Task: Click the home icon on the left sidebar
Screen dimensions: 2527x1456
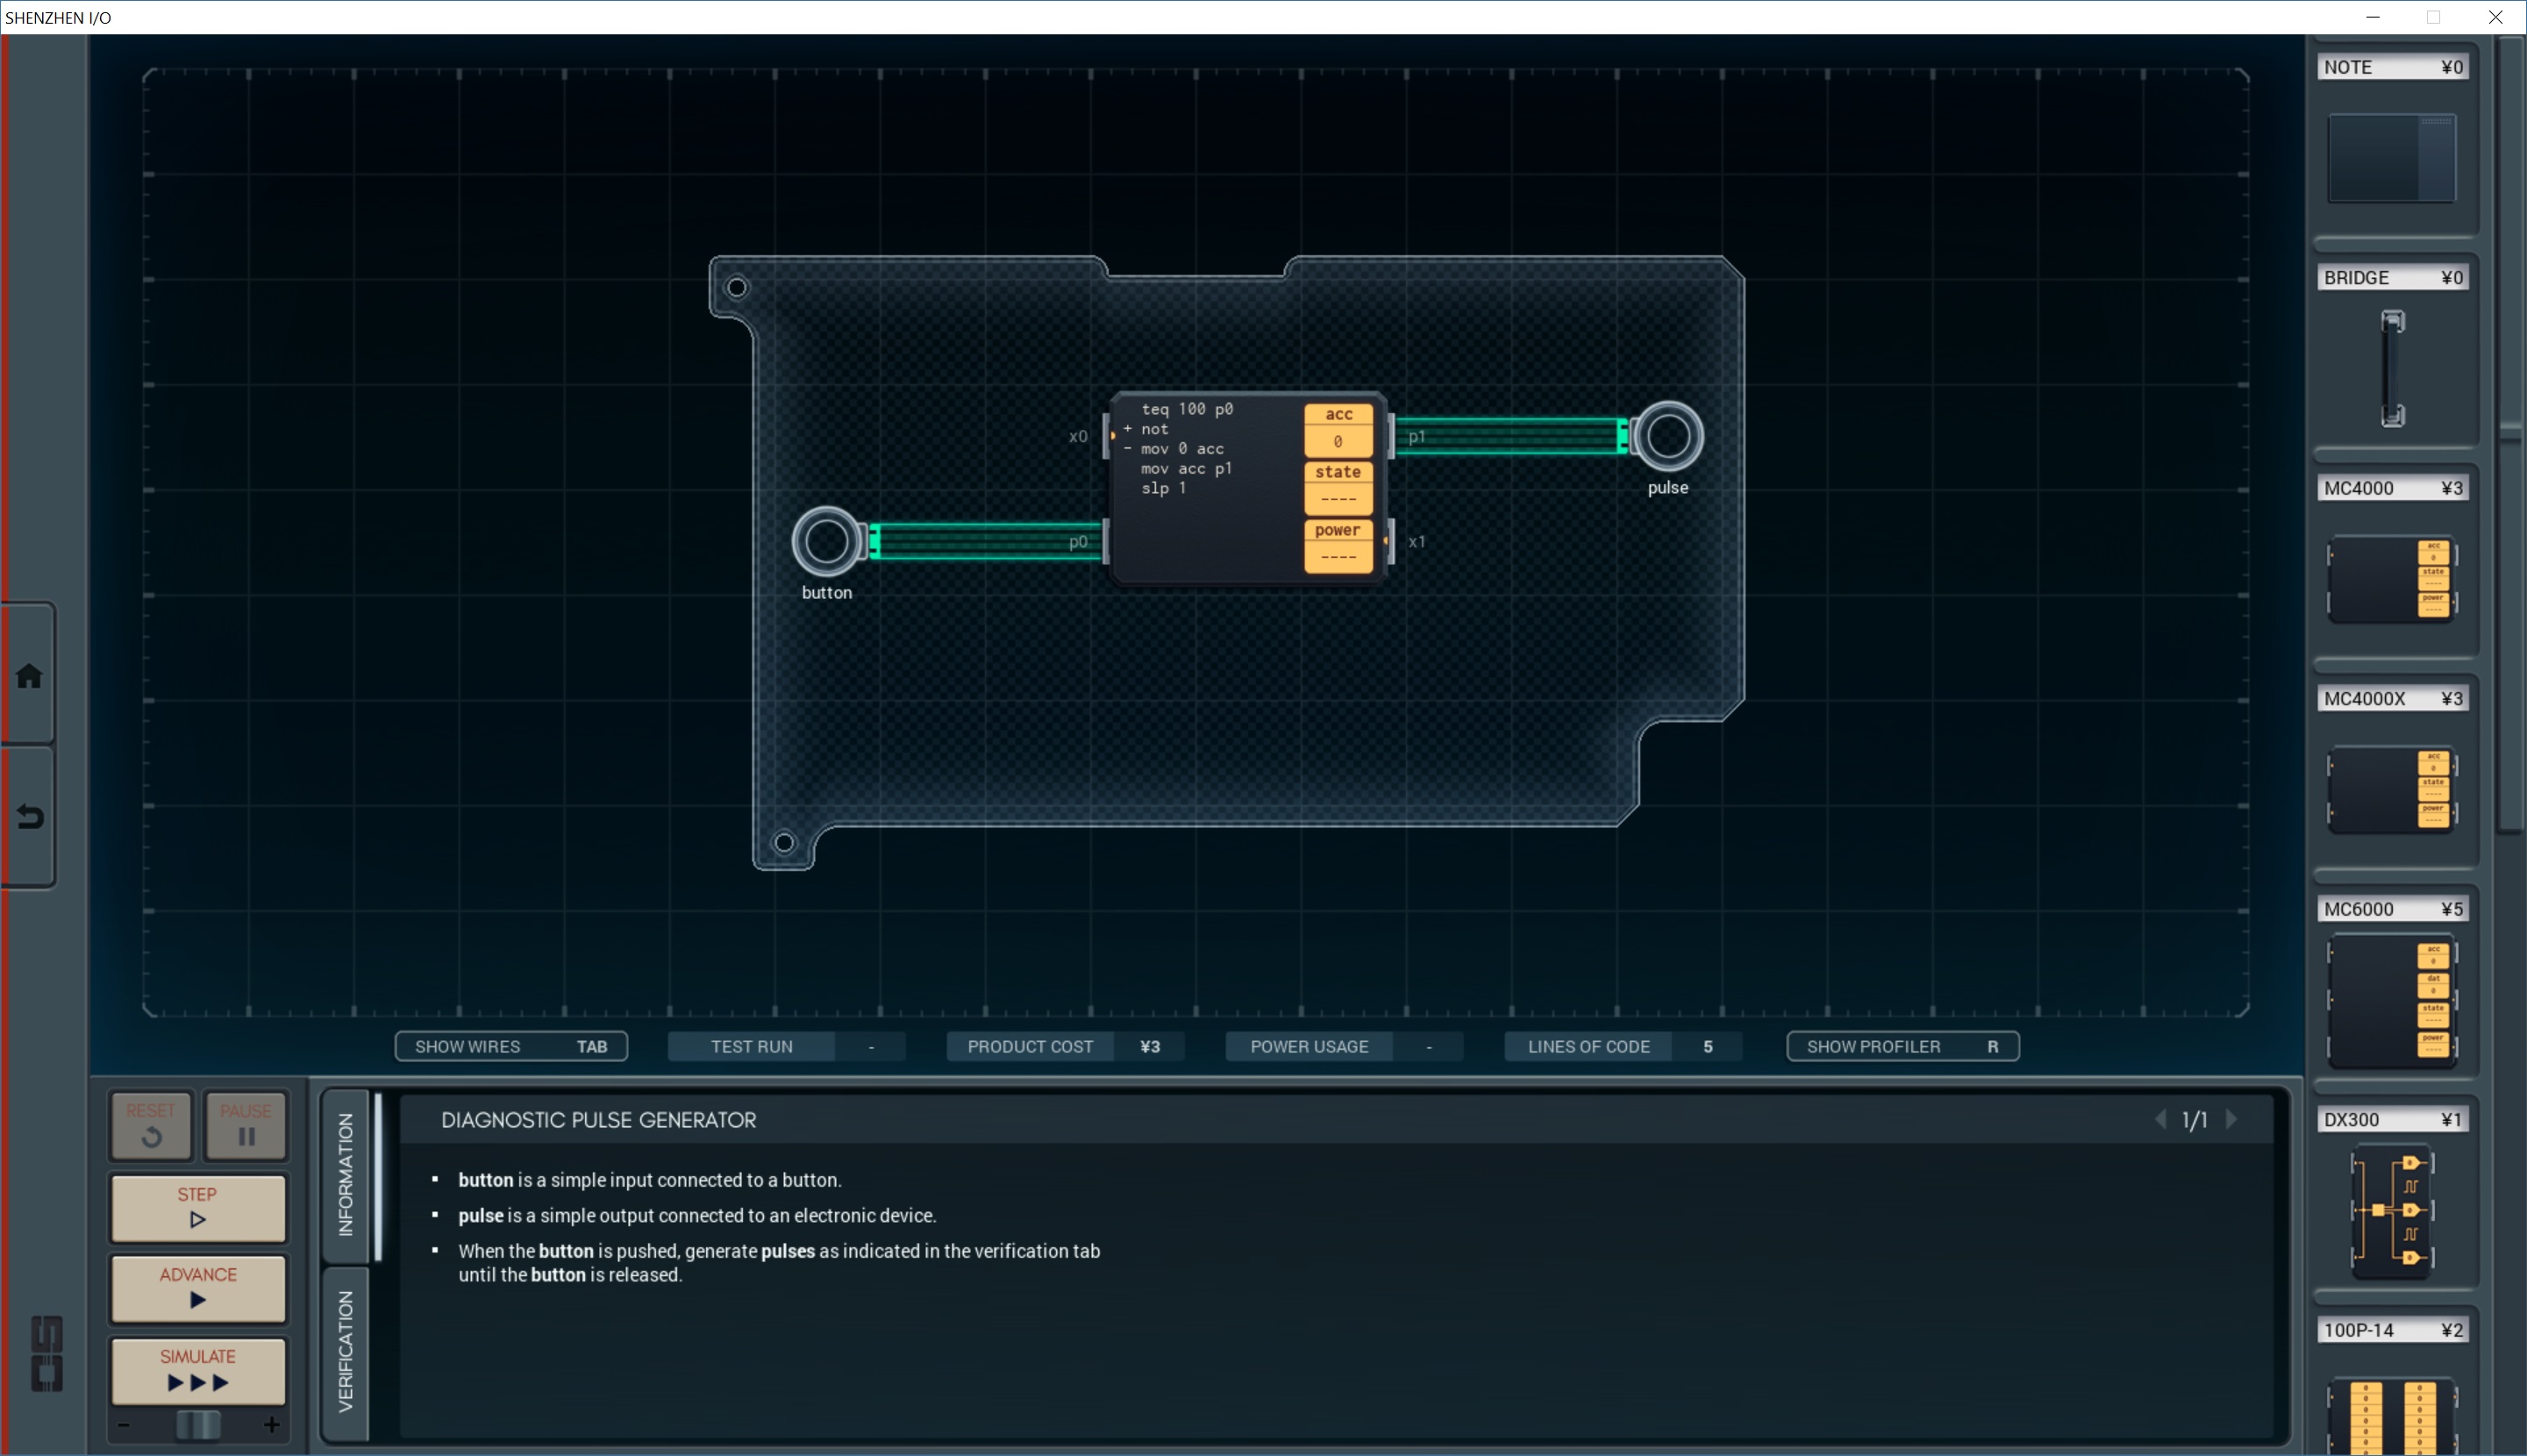Action: click(29, 676)
